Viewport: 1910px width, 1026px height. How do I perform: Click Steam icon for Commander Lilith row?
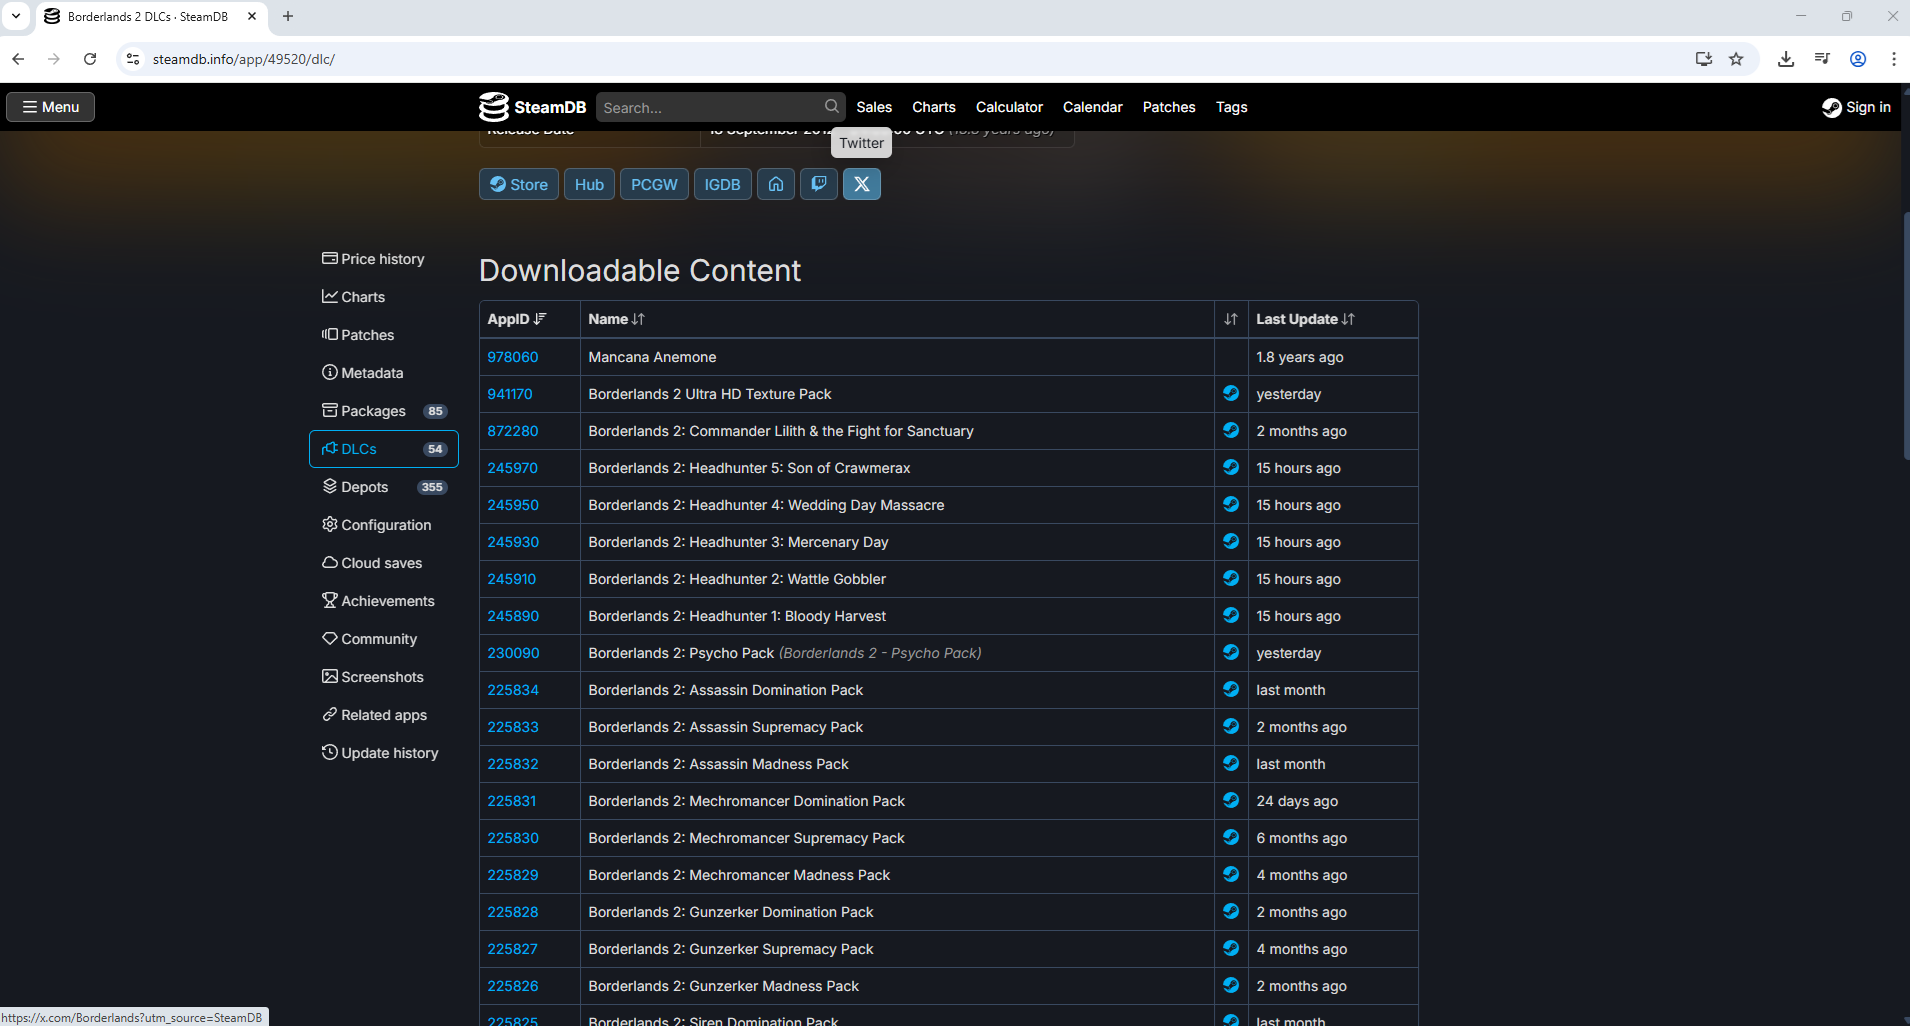pos(1231,431)
